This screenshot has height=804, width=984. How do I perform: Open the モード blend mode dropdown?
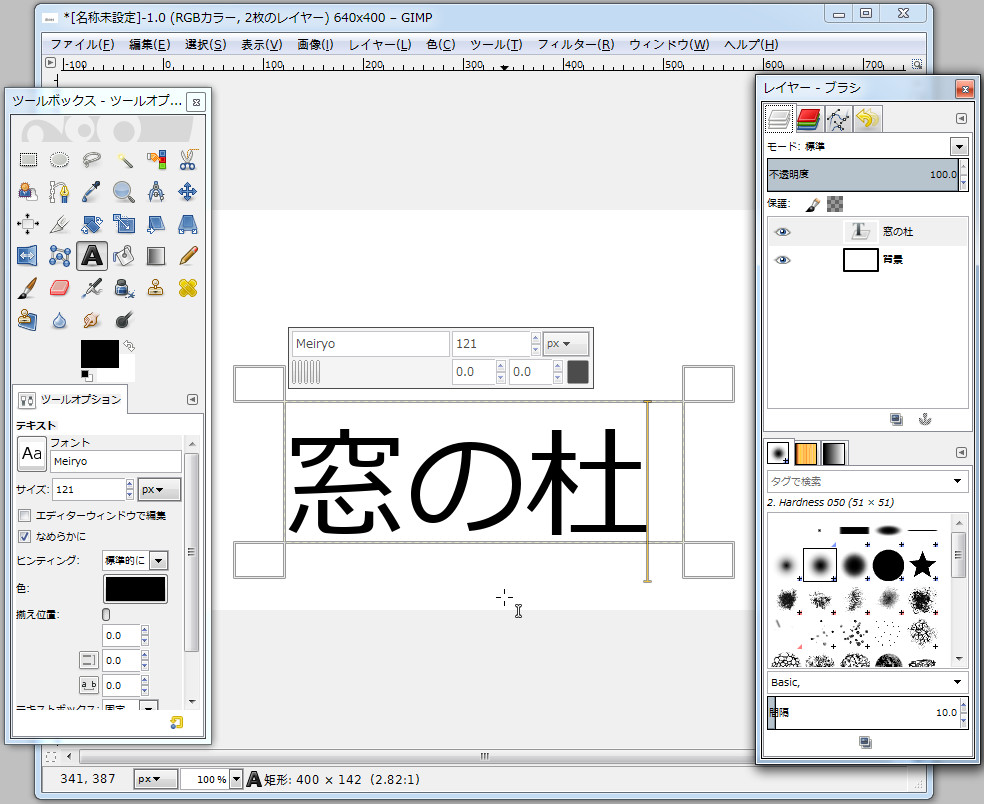click(959, 146)
